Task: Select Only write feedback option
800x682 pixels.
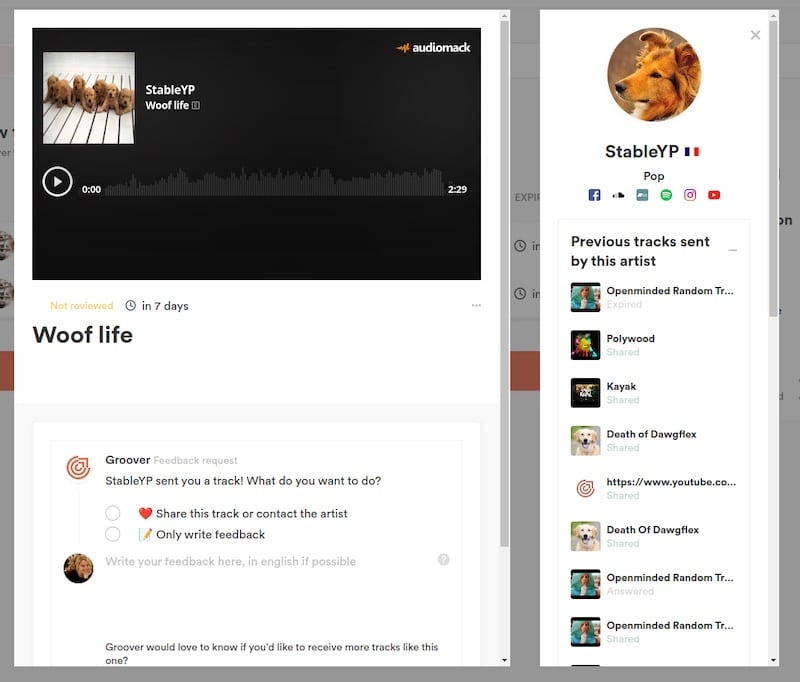Action: point(113,534)
